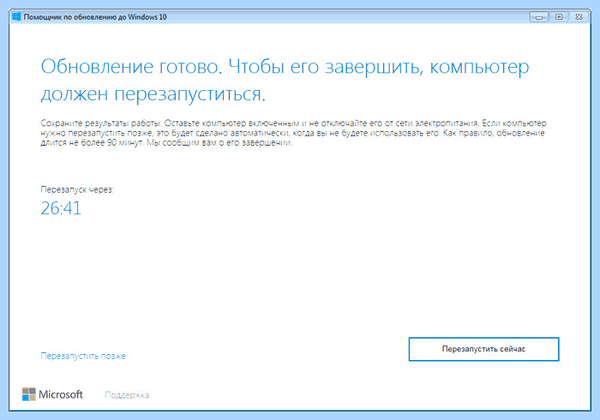Click the Windows icon in title bar
The height and width of the screenshot is (420, 600).
click(x=16, y=17)
